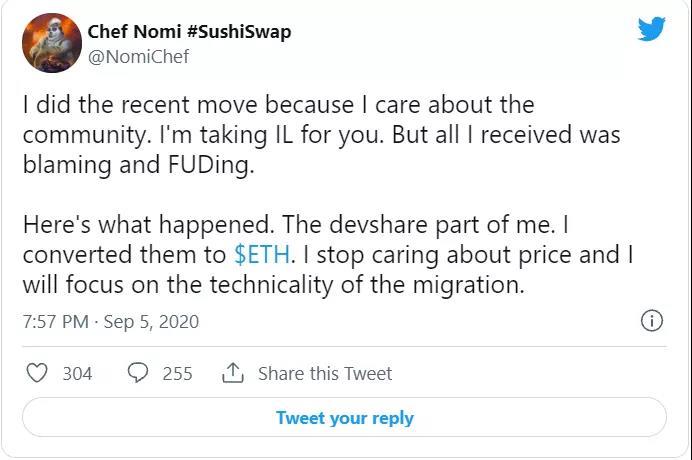Click the Sep 5, 2020 date
The width and height of the screenshot is (692, 460).
point(155,322)
